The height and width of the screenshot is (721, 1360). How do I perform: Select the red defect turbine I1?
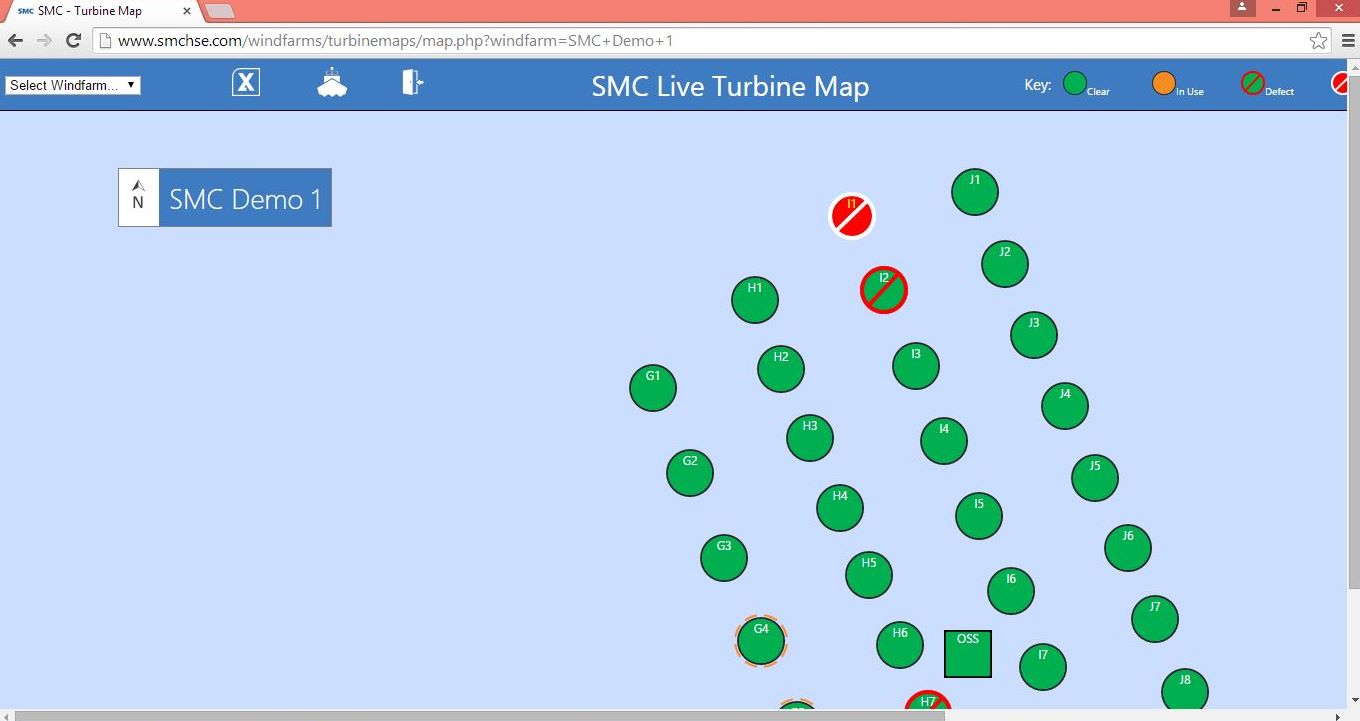click(852, 216)
